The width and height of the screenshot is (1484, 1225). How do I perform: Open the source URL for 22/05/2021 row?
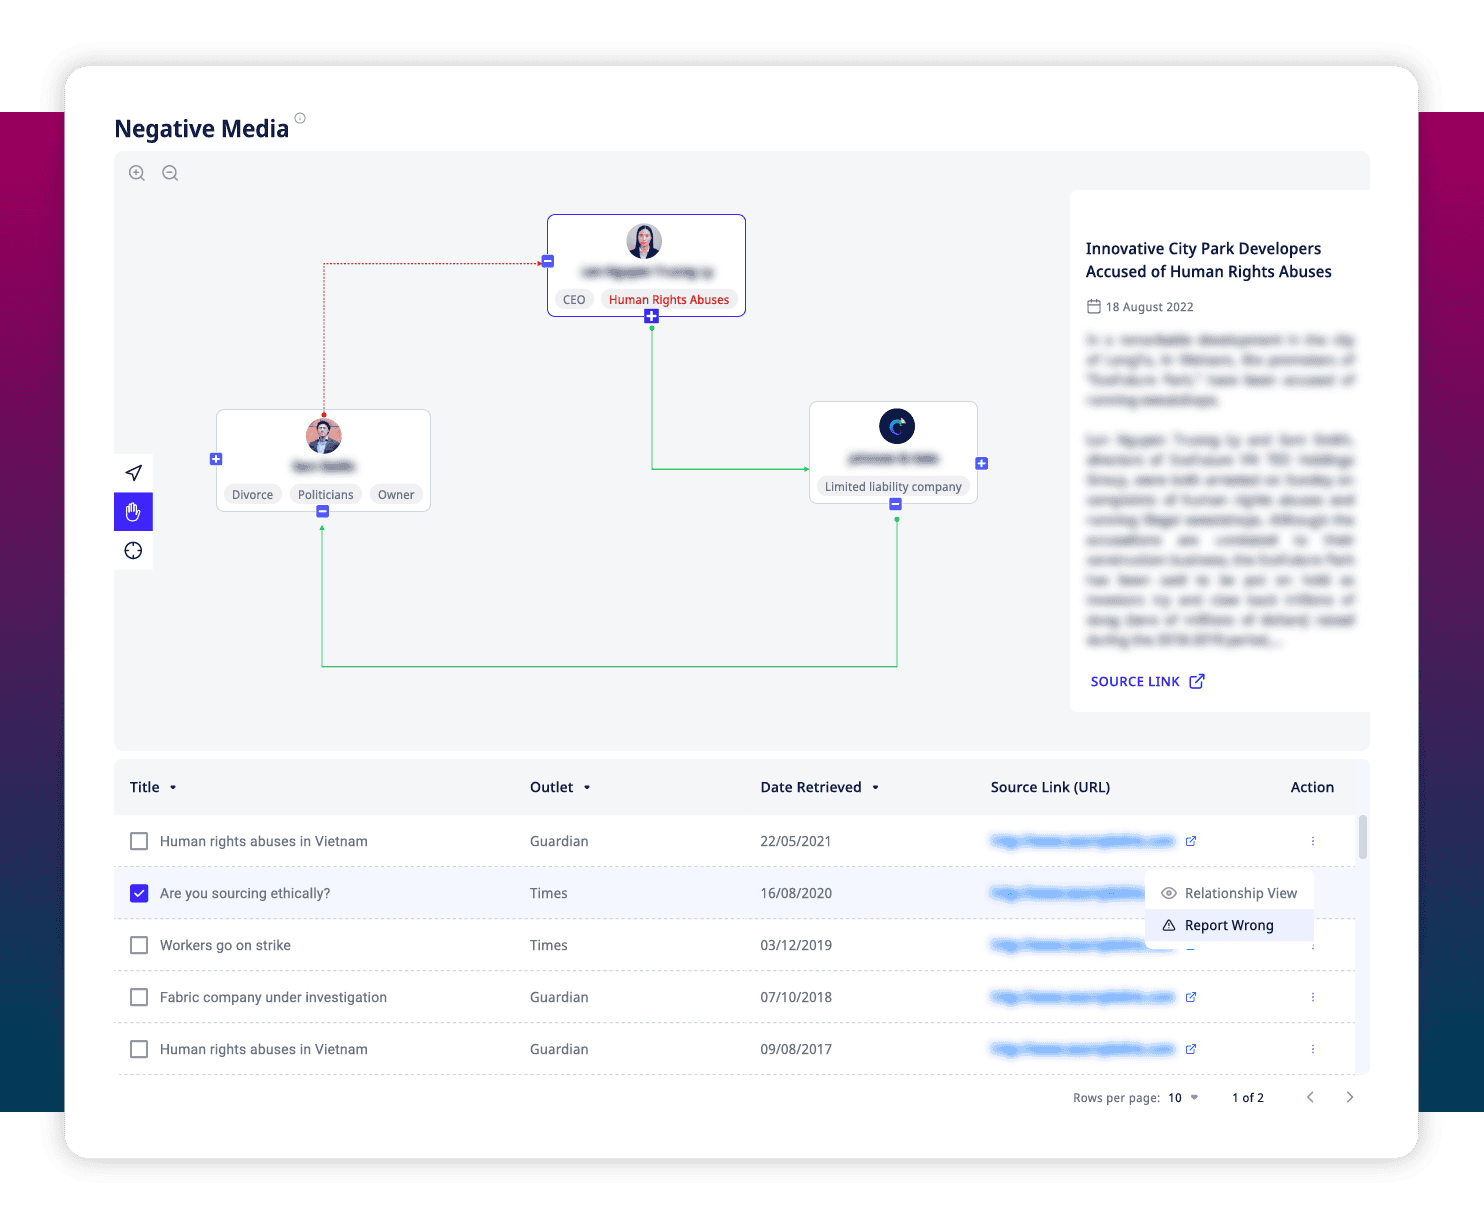click(1082, 841)
